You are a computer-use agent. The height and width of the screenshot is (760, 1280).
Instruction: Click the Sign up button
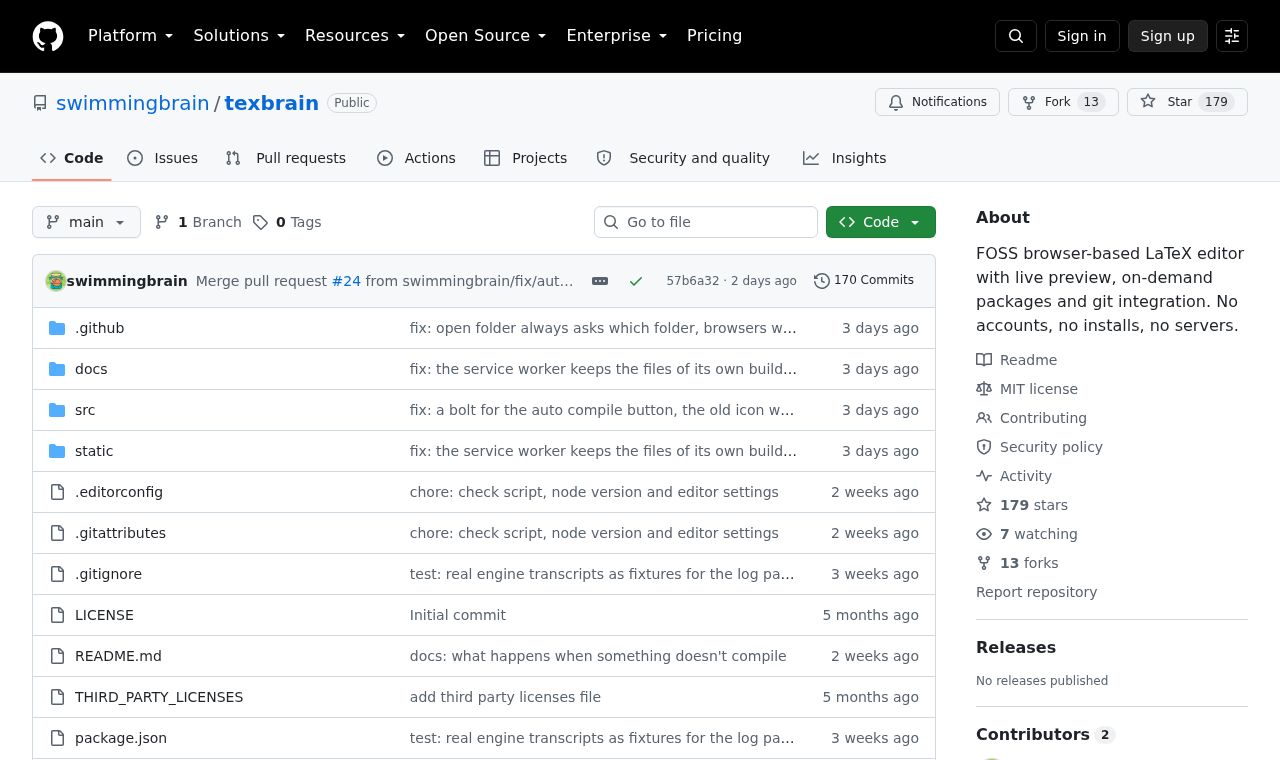click(1168, 36)
